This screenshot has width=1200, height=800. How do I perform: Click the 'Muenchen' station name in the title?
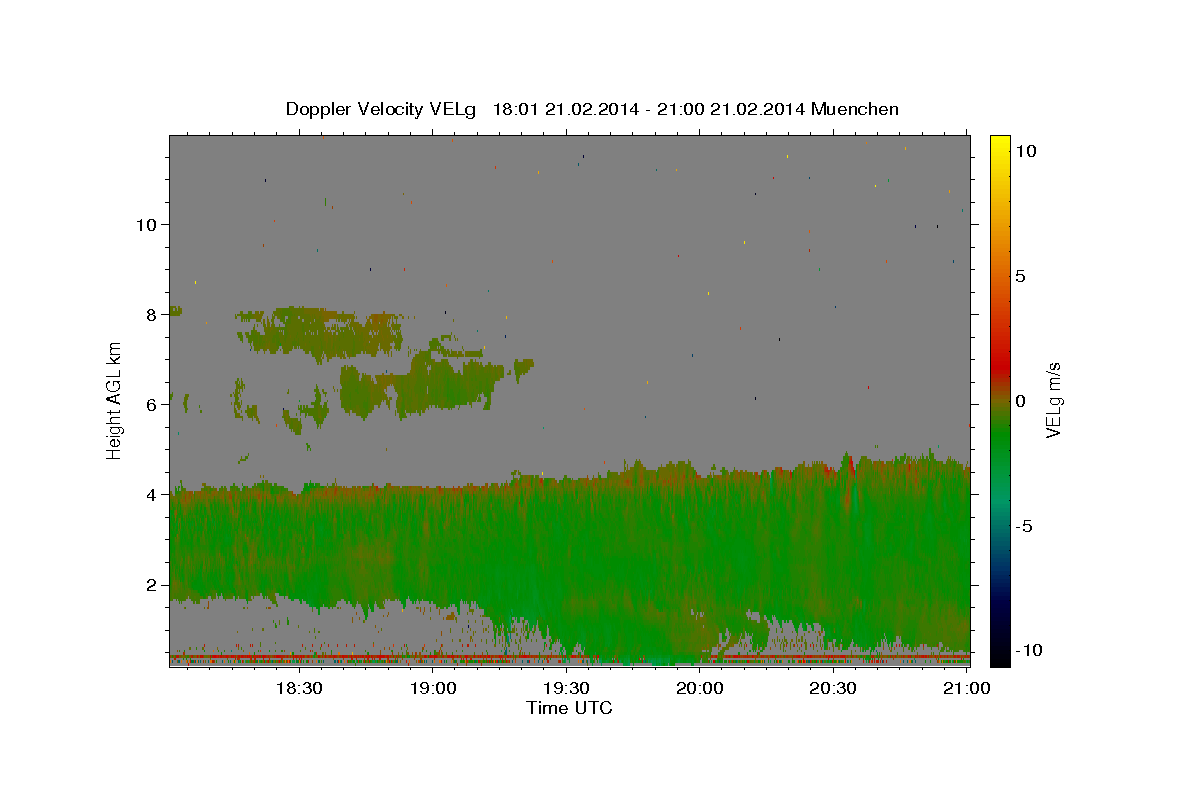point(855,109)
